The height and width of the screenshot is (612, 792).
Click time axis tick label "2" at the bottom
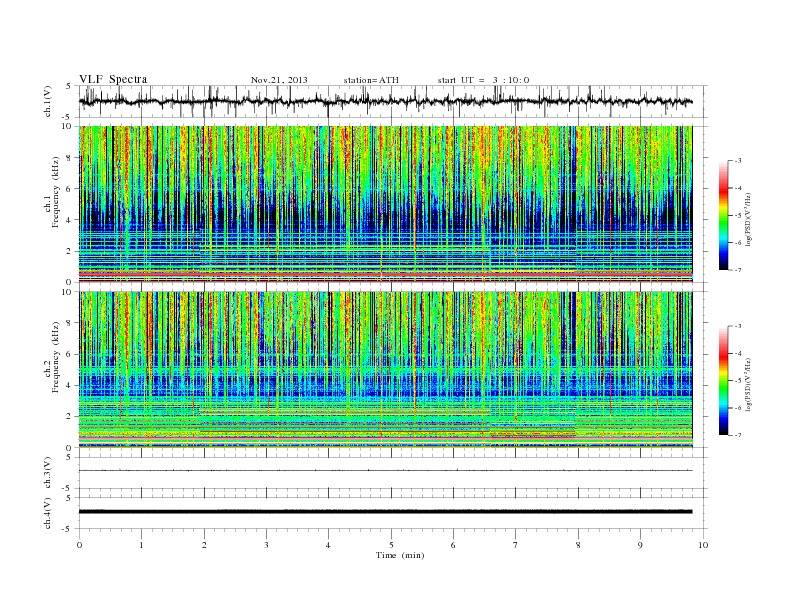click(x=204, y=545)
